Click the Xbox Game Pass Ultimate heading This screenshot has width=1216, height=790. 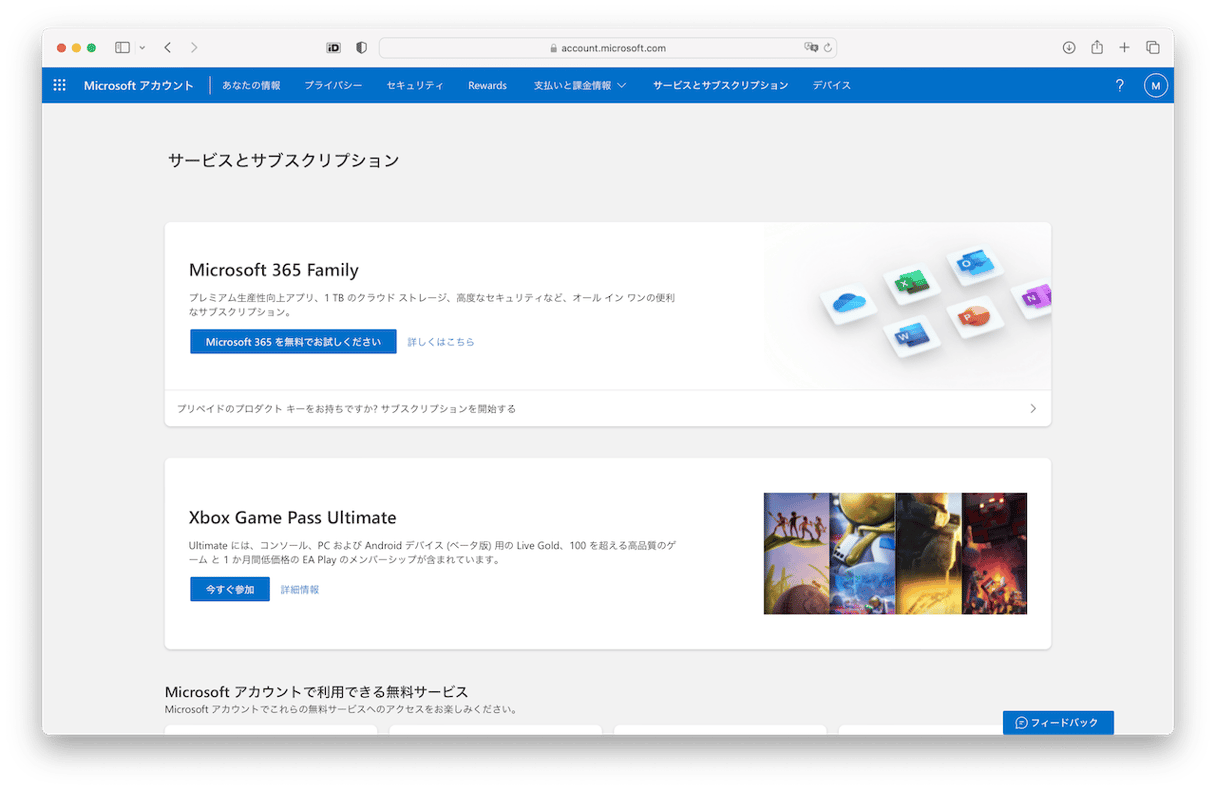[292, 518]
